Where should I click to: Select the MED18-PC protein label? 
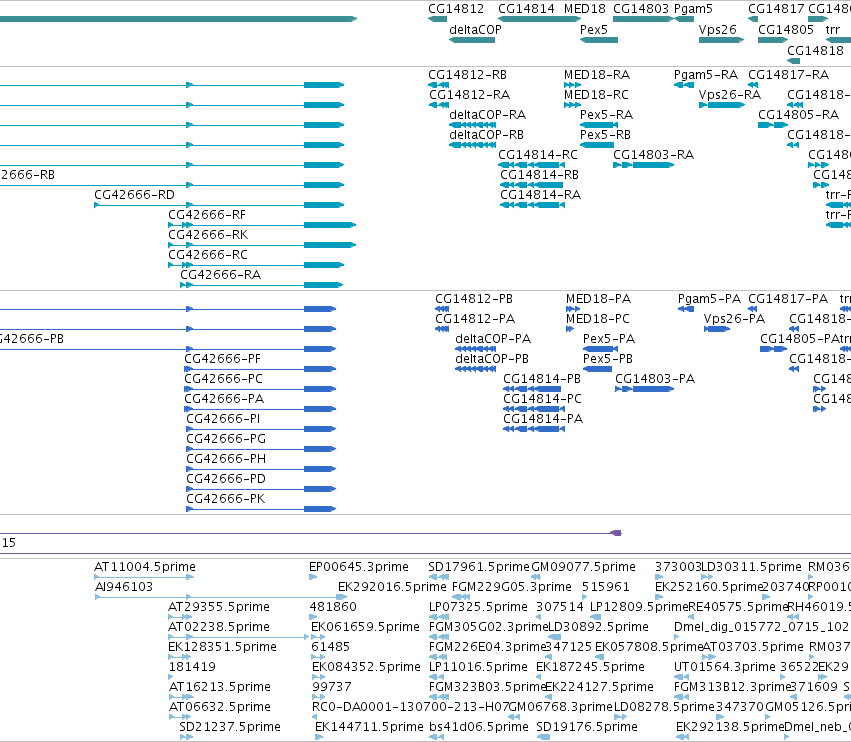pos(598,319)
